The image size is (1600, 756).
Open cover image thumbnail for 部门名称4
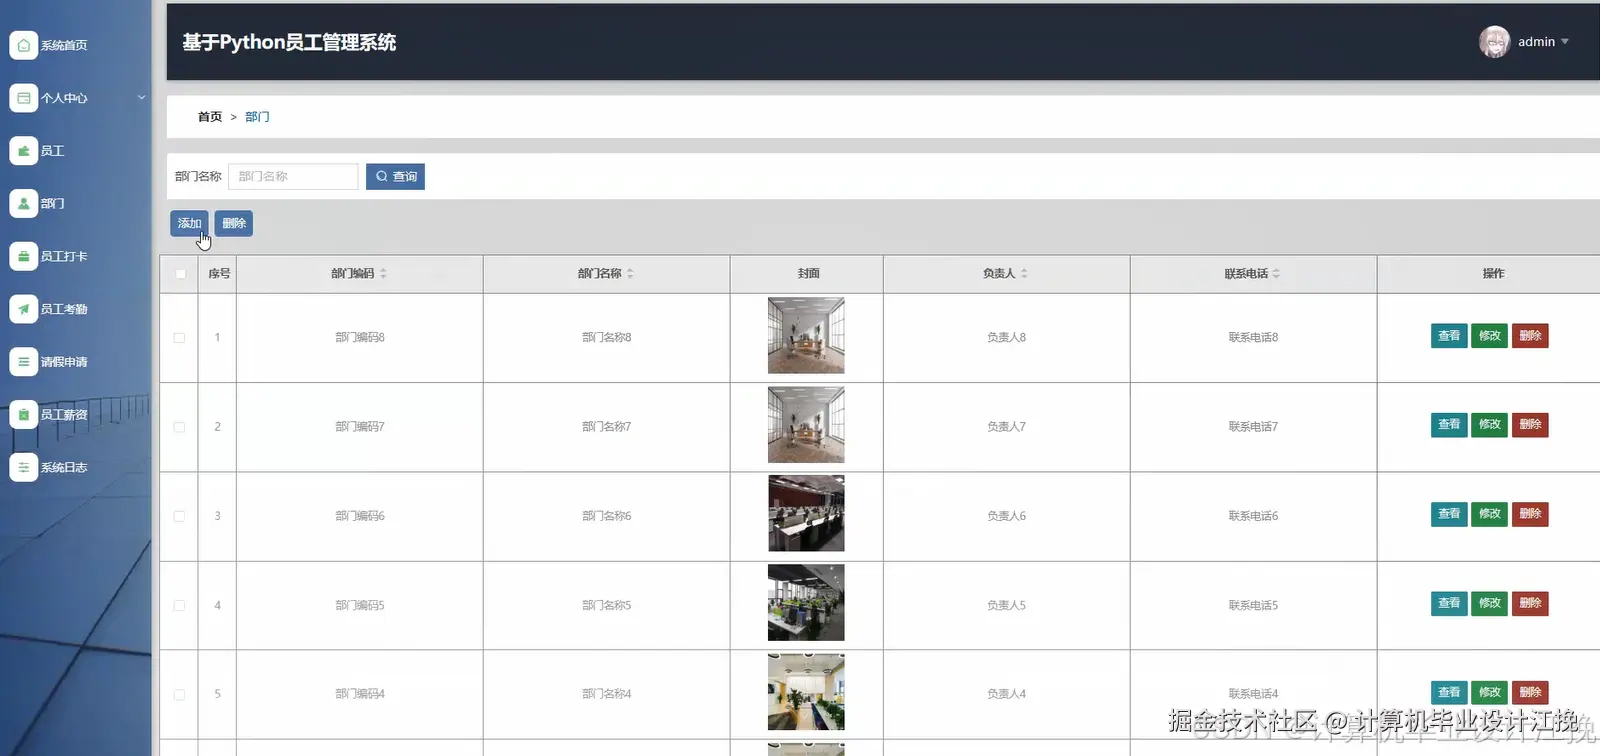(806, 692)
